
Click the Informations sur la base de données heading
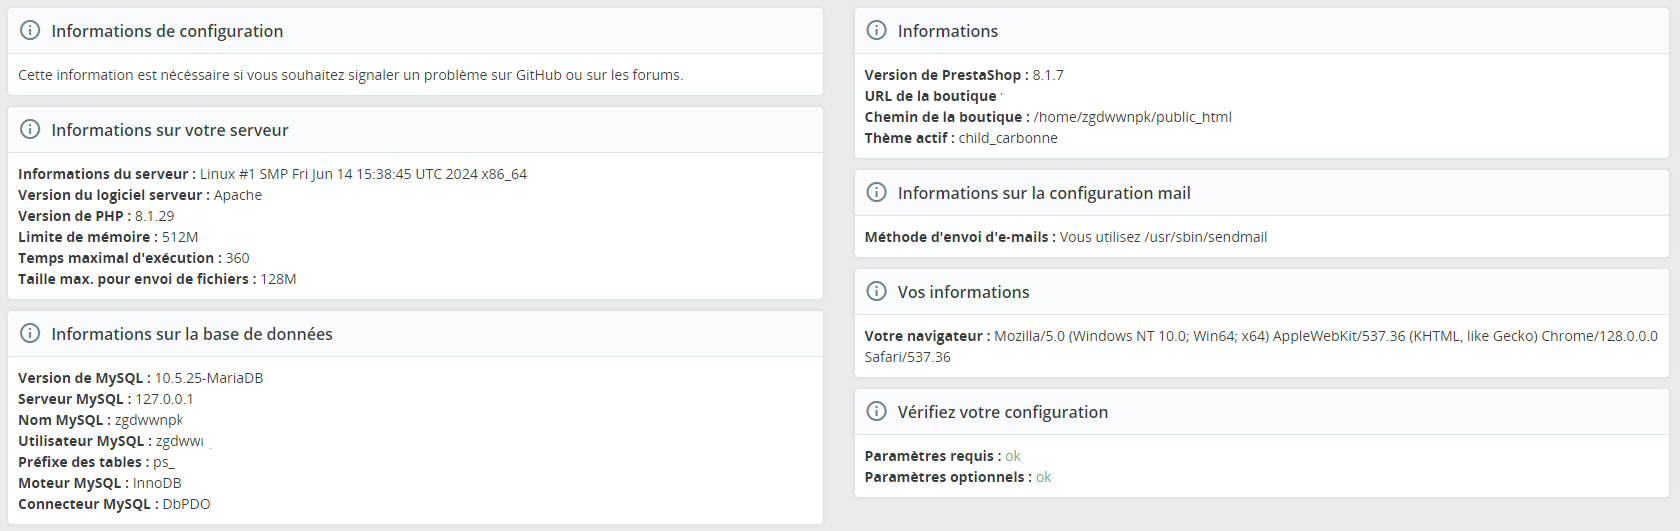[192, 334]
